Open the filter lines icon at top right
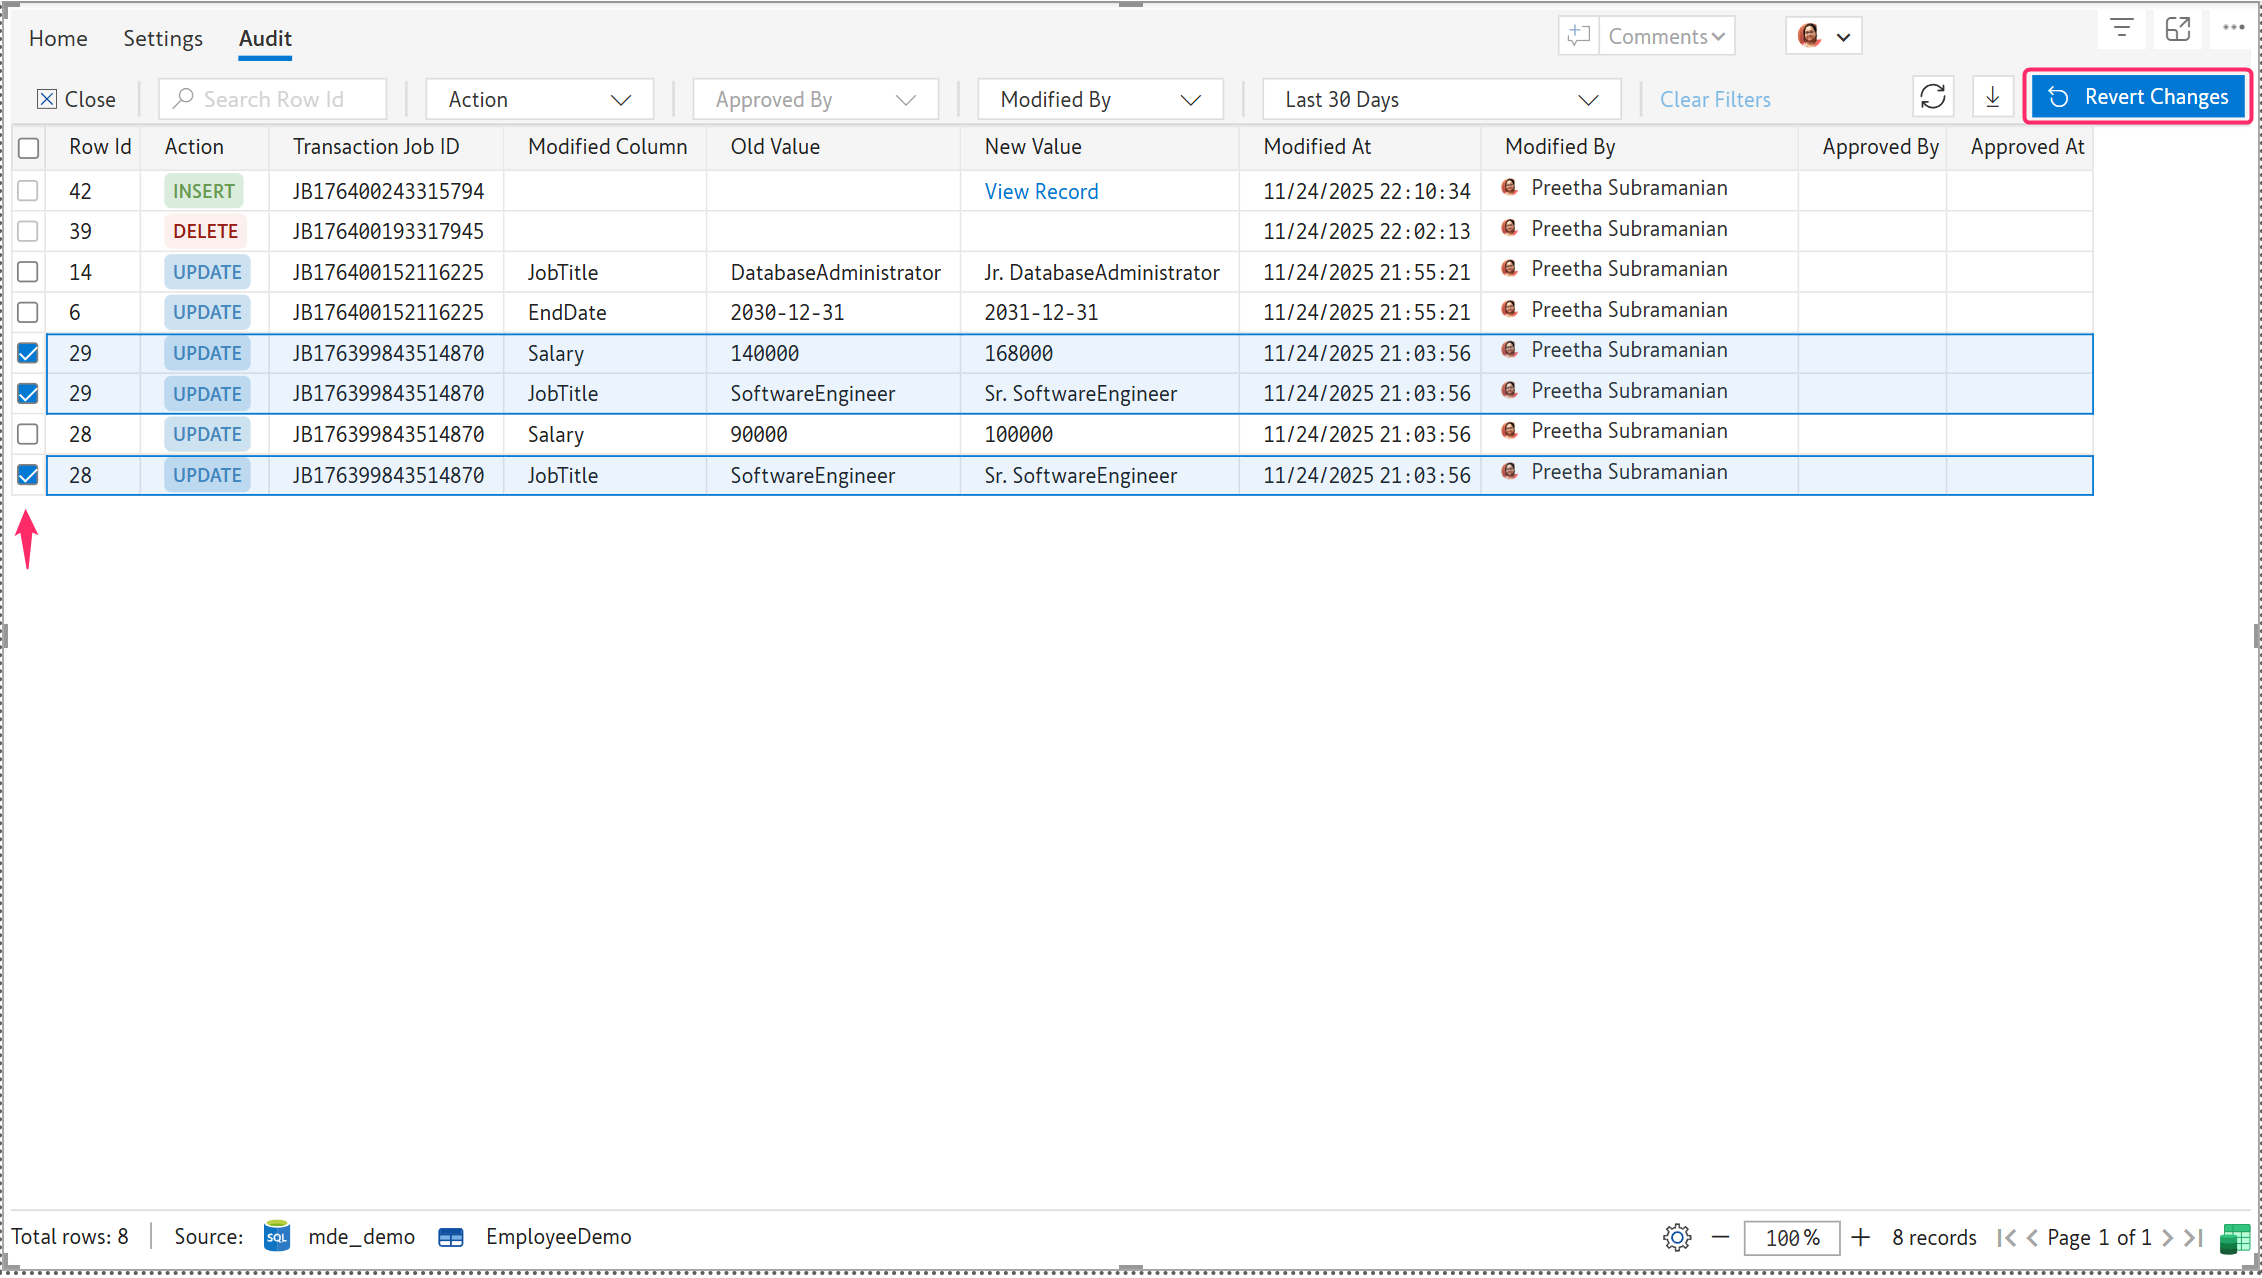 (x=2121, y=29)
